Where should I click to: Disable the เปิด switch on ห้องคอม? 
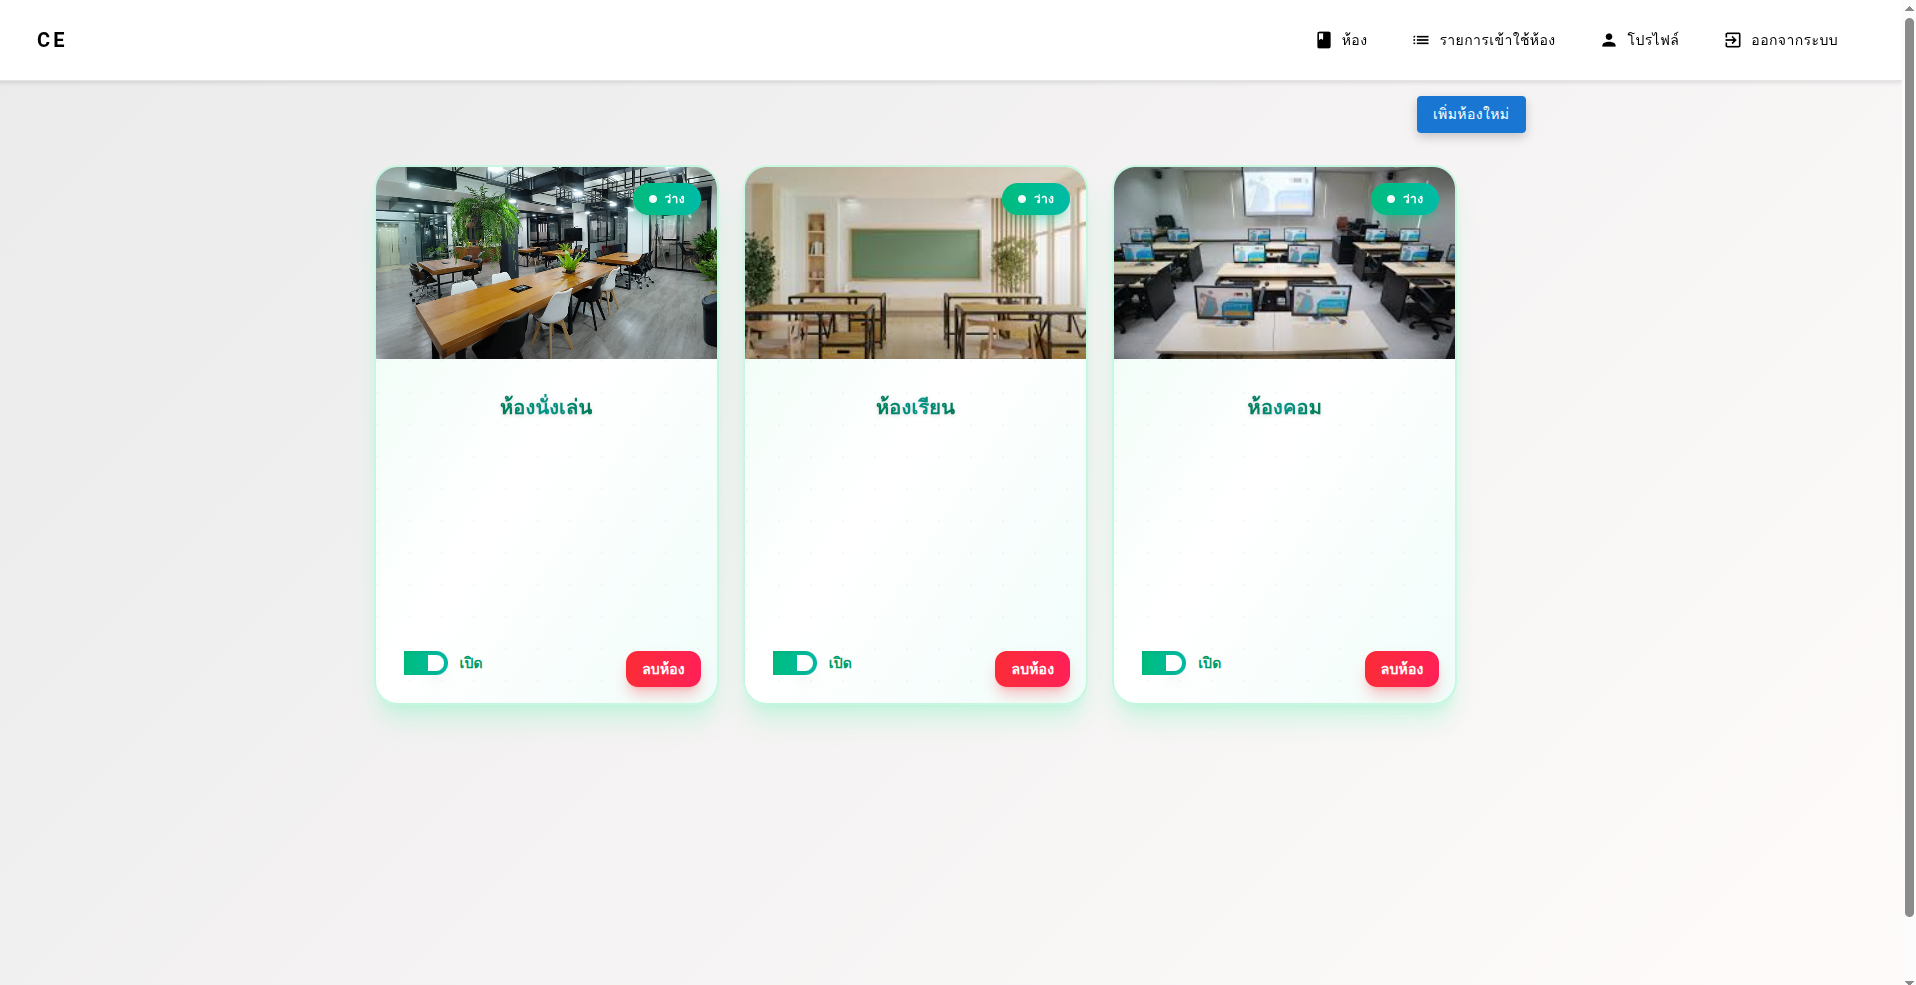1162,662
